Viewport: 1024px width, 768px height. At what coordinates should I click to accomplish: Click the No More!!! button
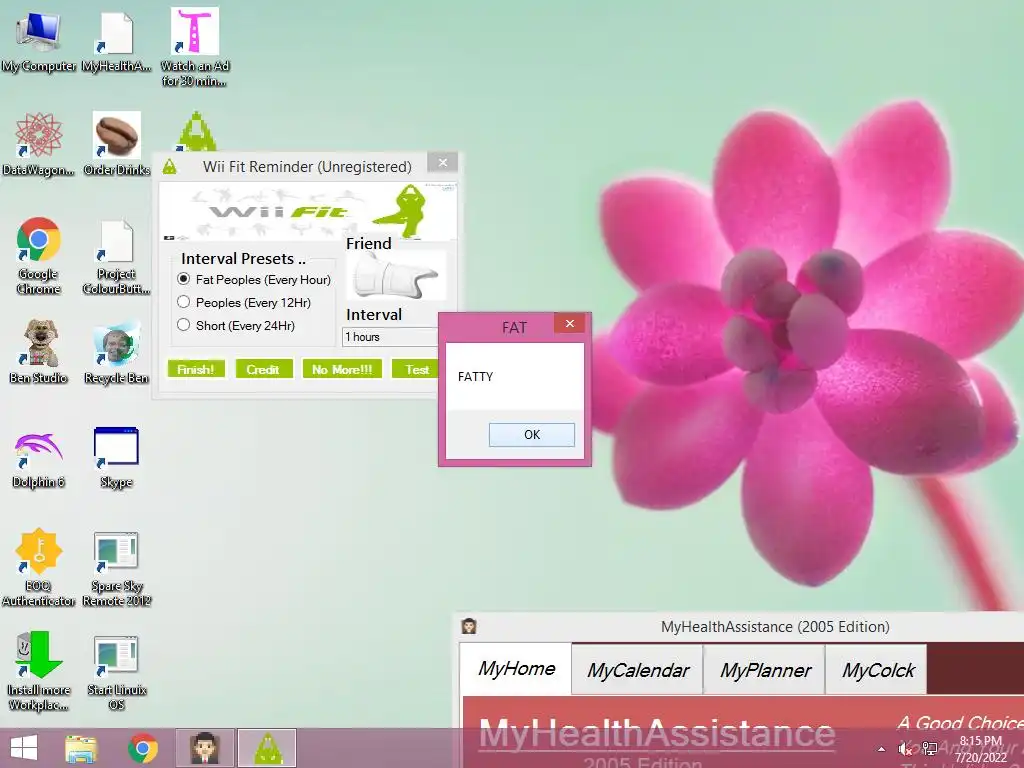[x=342, y=369]
